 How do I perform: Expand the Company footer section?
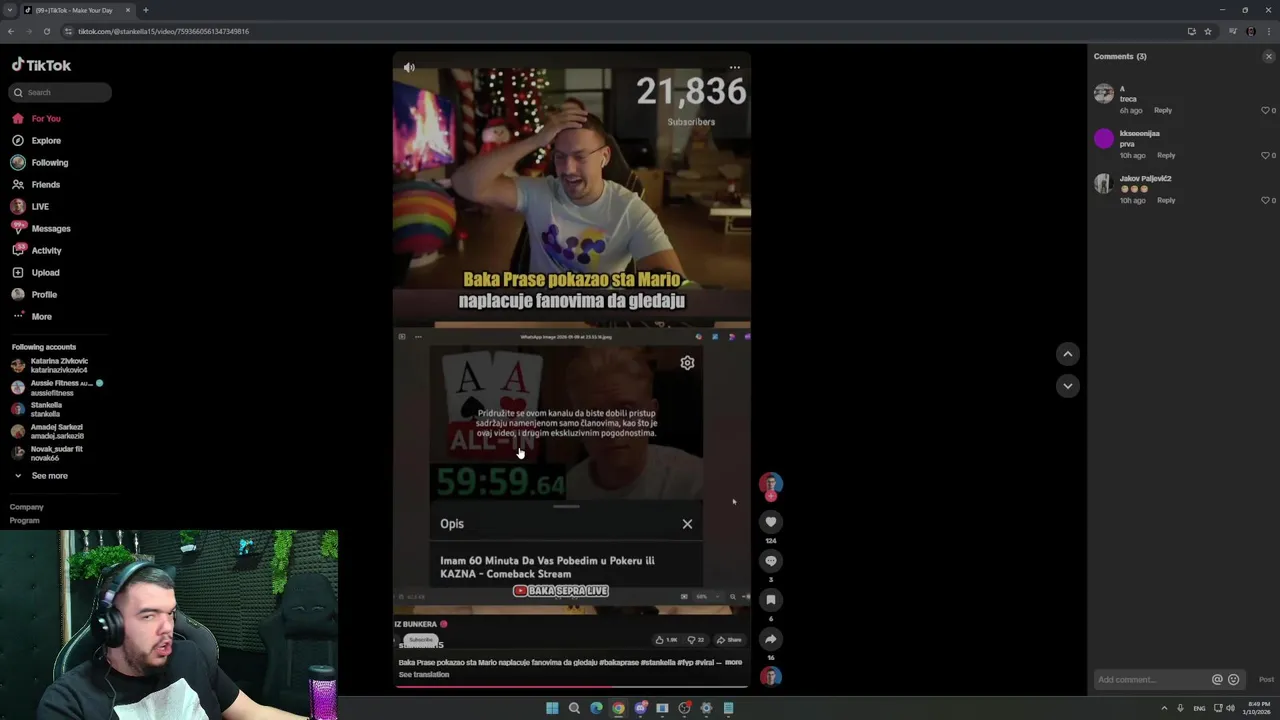(x=27, y=507)
